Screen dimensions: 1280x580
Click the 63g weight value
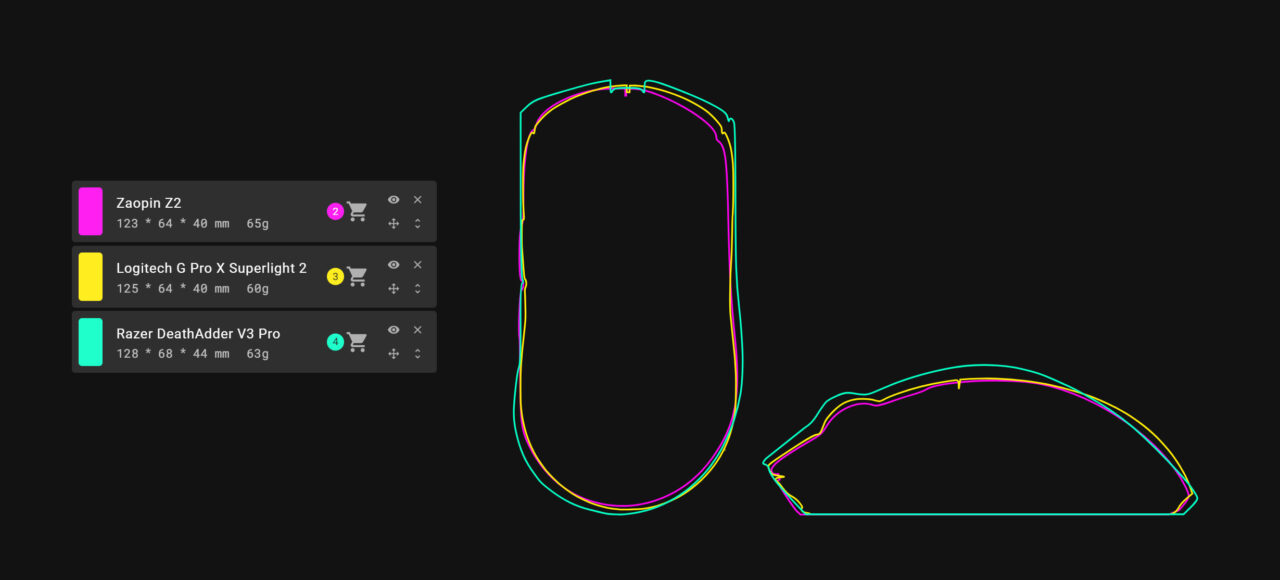tap(258, 354)
